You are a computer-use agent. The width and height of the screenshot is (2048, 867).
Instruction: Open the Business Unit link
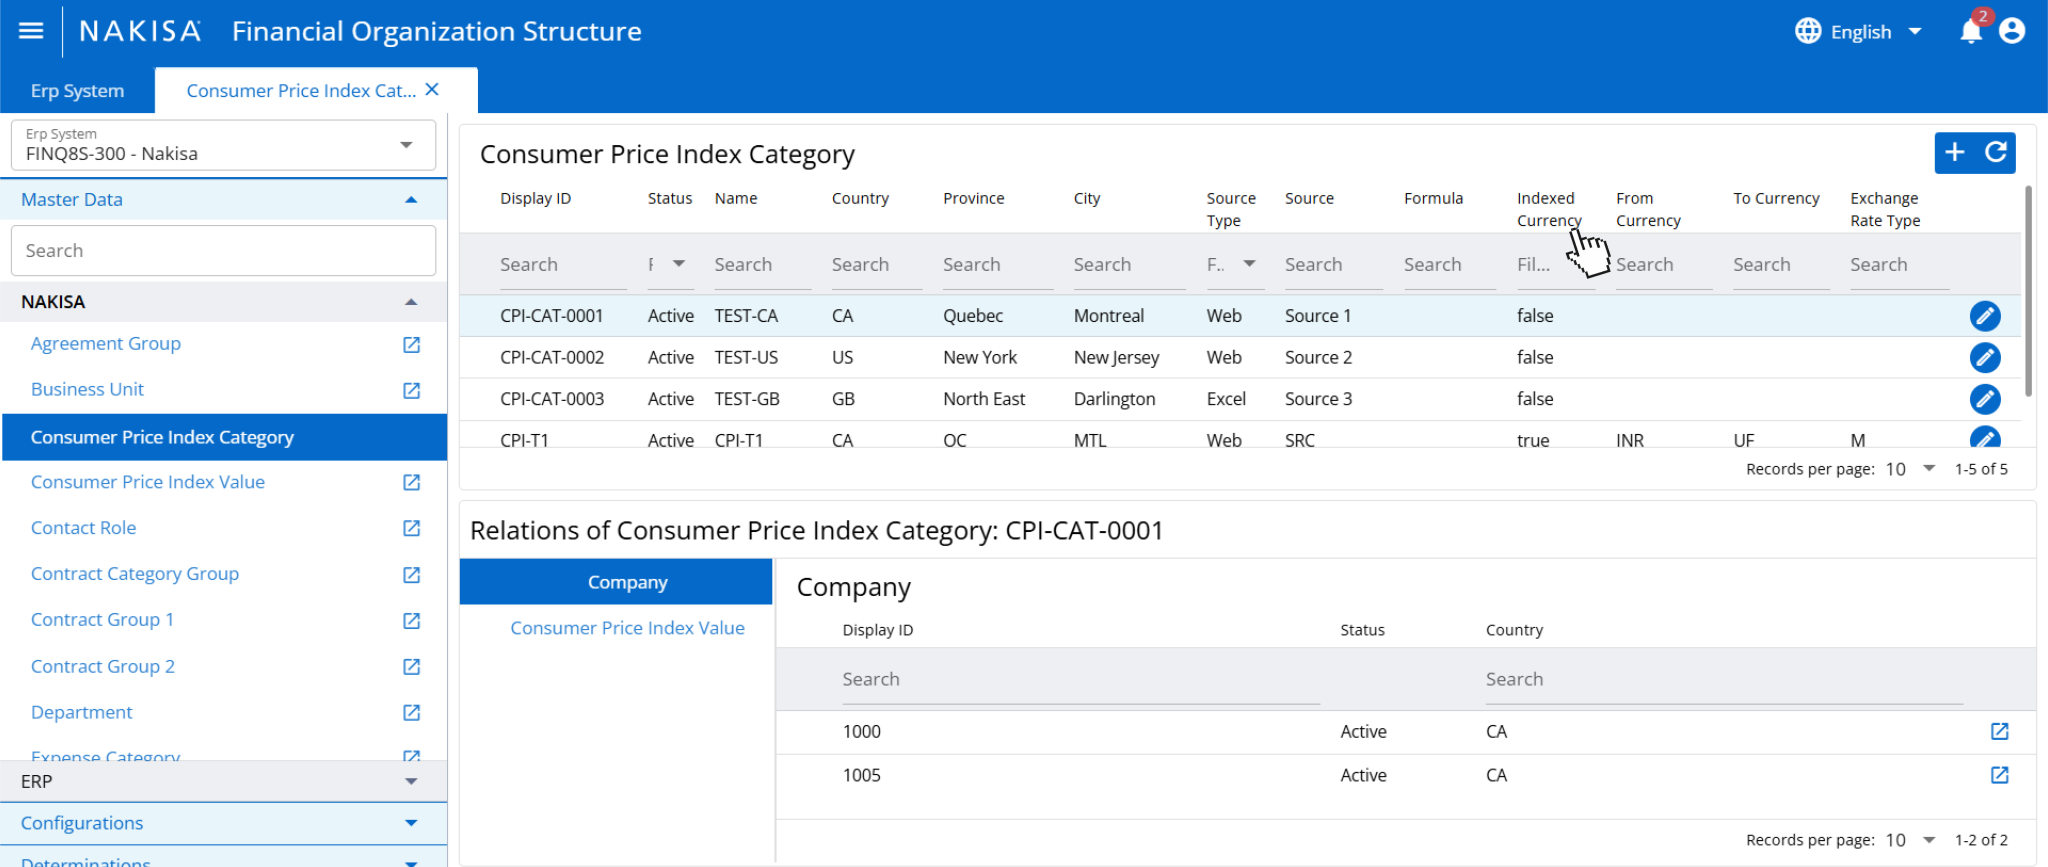coord(87,390)
